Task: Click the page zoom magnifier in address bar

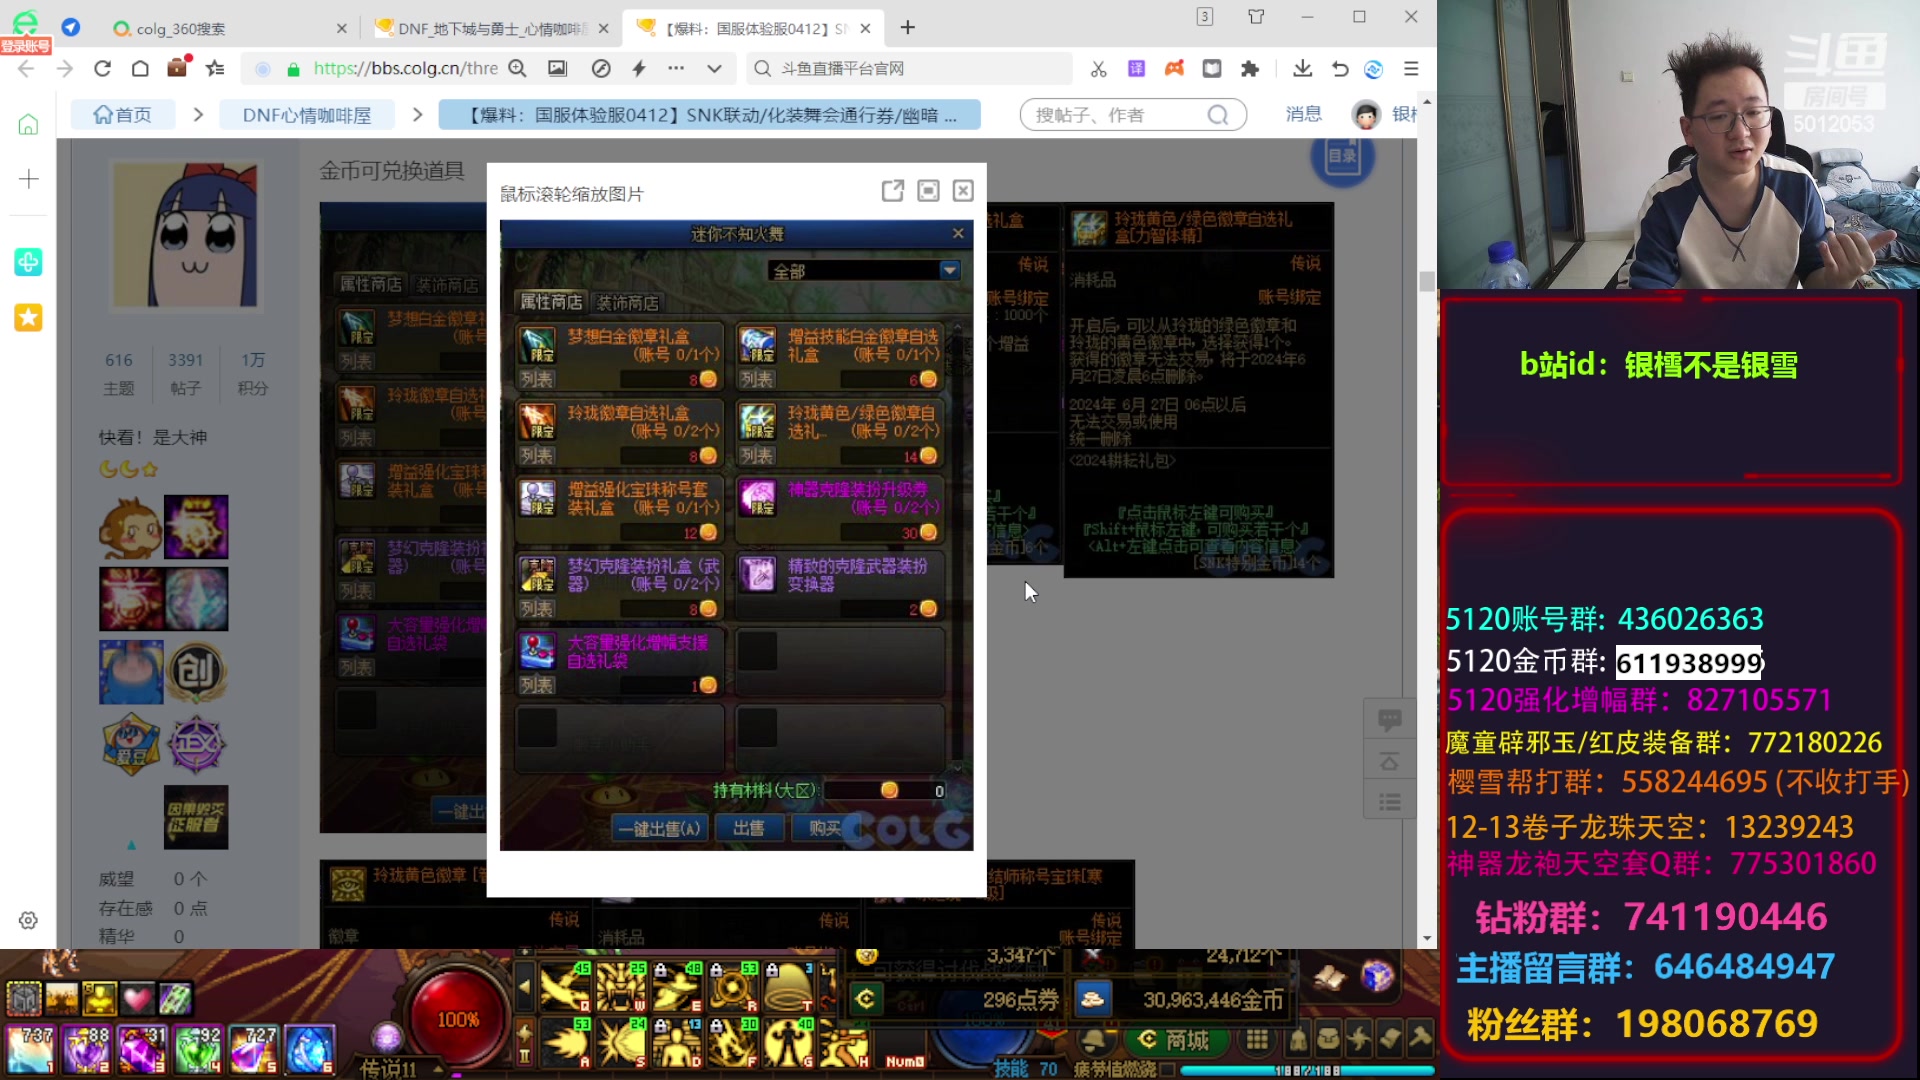Action: coord(517,69)
